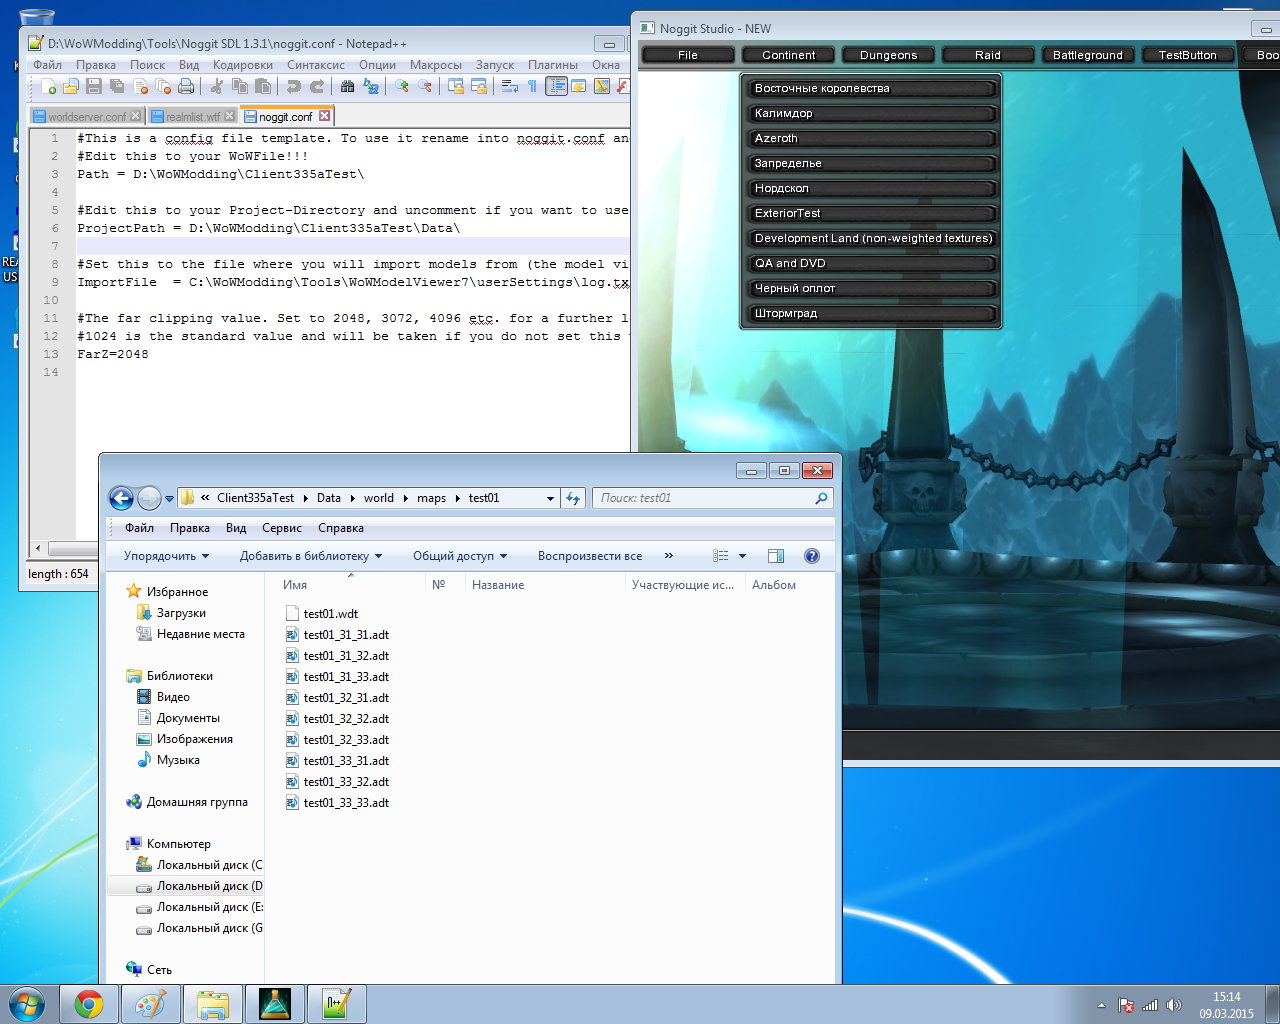Toggle the Word Wrap icon in Notepad++
Image resolution: width=1280 pixels, height=1024 pixels.
pyautogui.click(x=510, y=87)
